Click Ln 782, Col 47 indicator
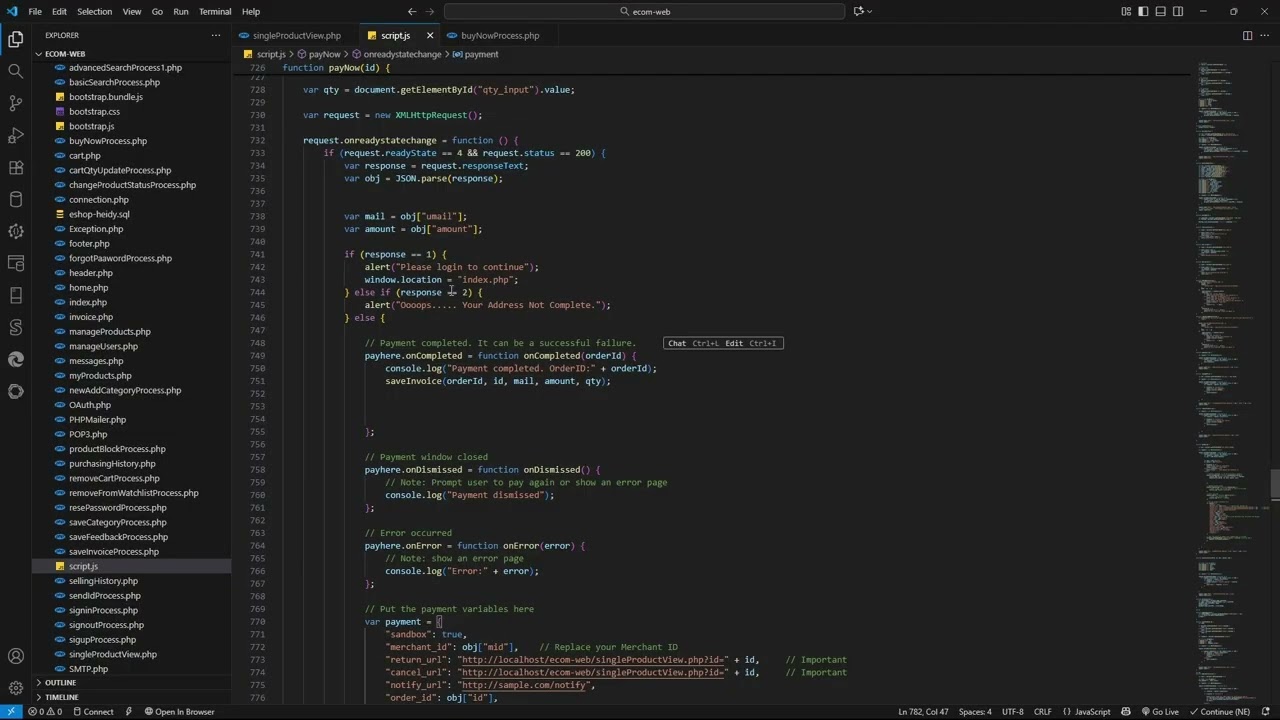The image size is (1280, 720). pyautogui.click(x=923, y=712)
